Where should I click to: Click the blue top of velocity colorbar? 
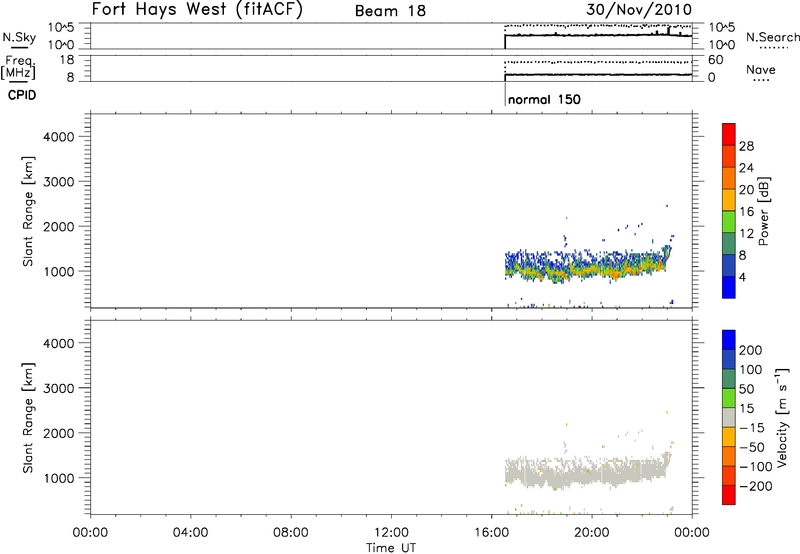click(729, 340)
